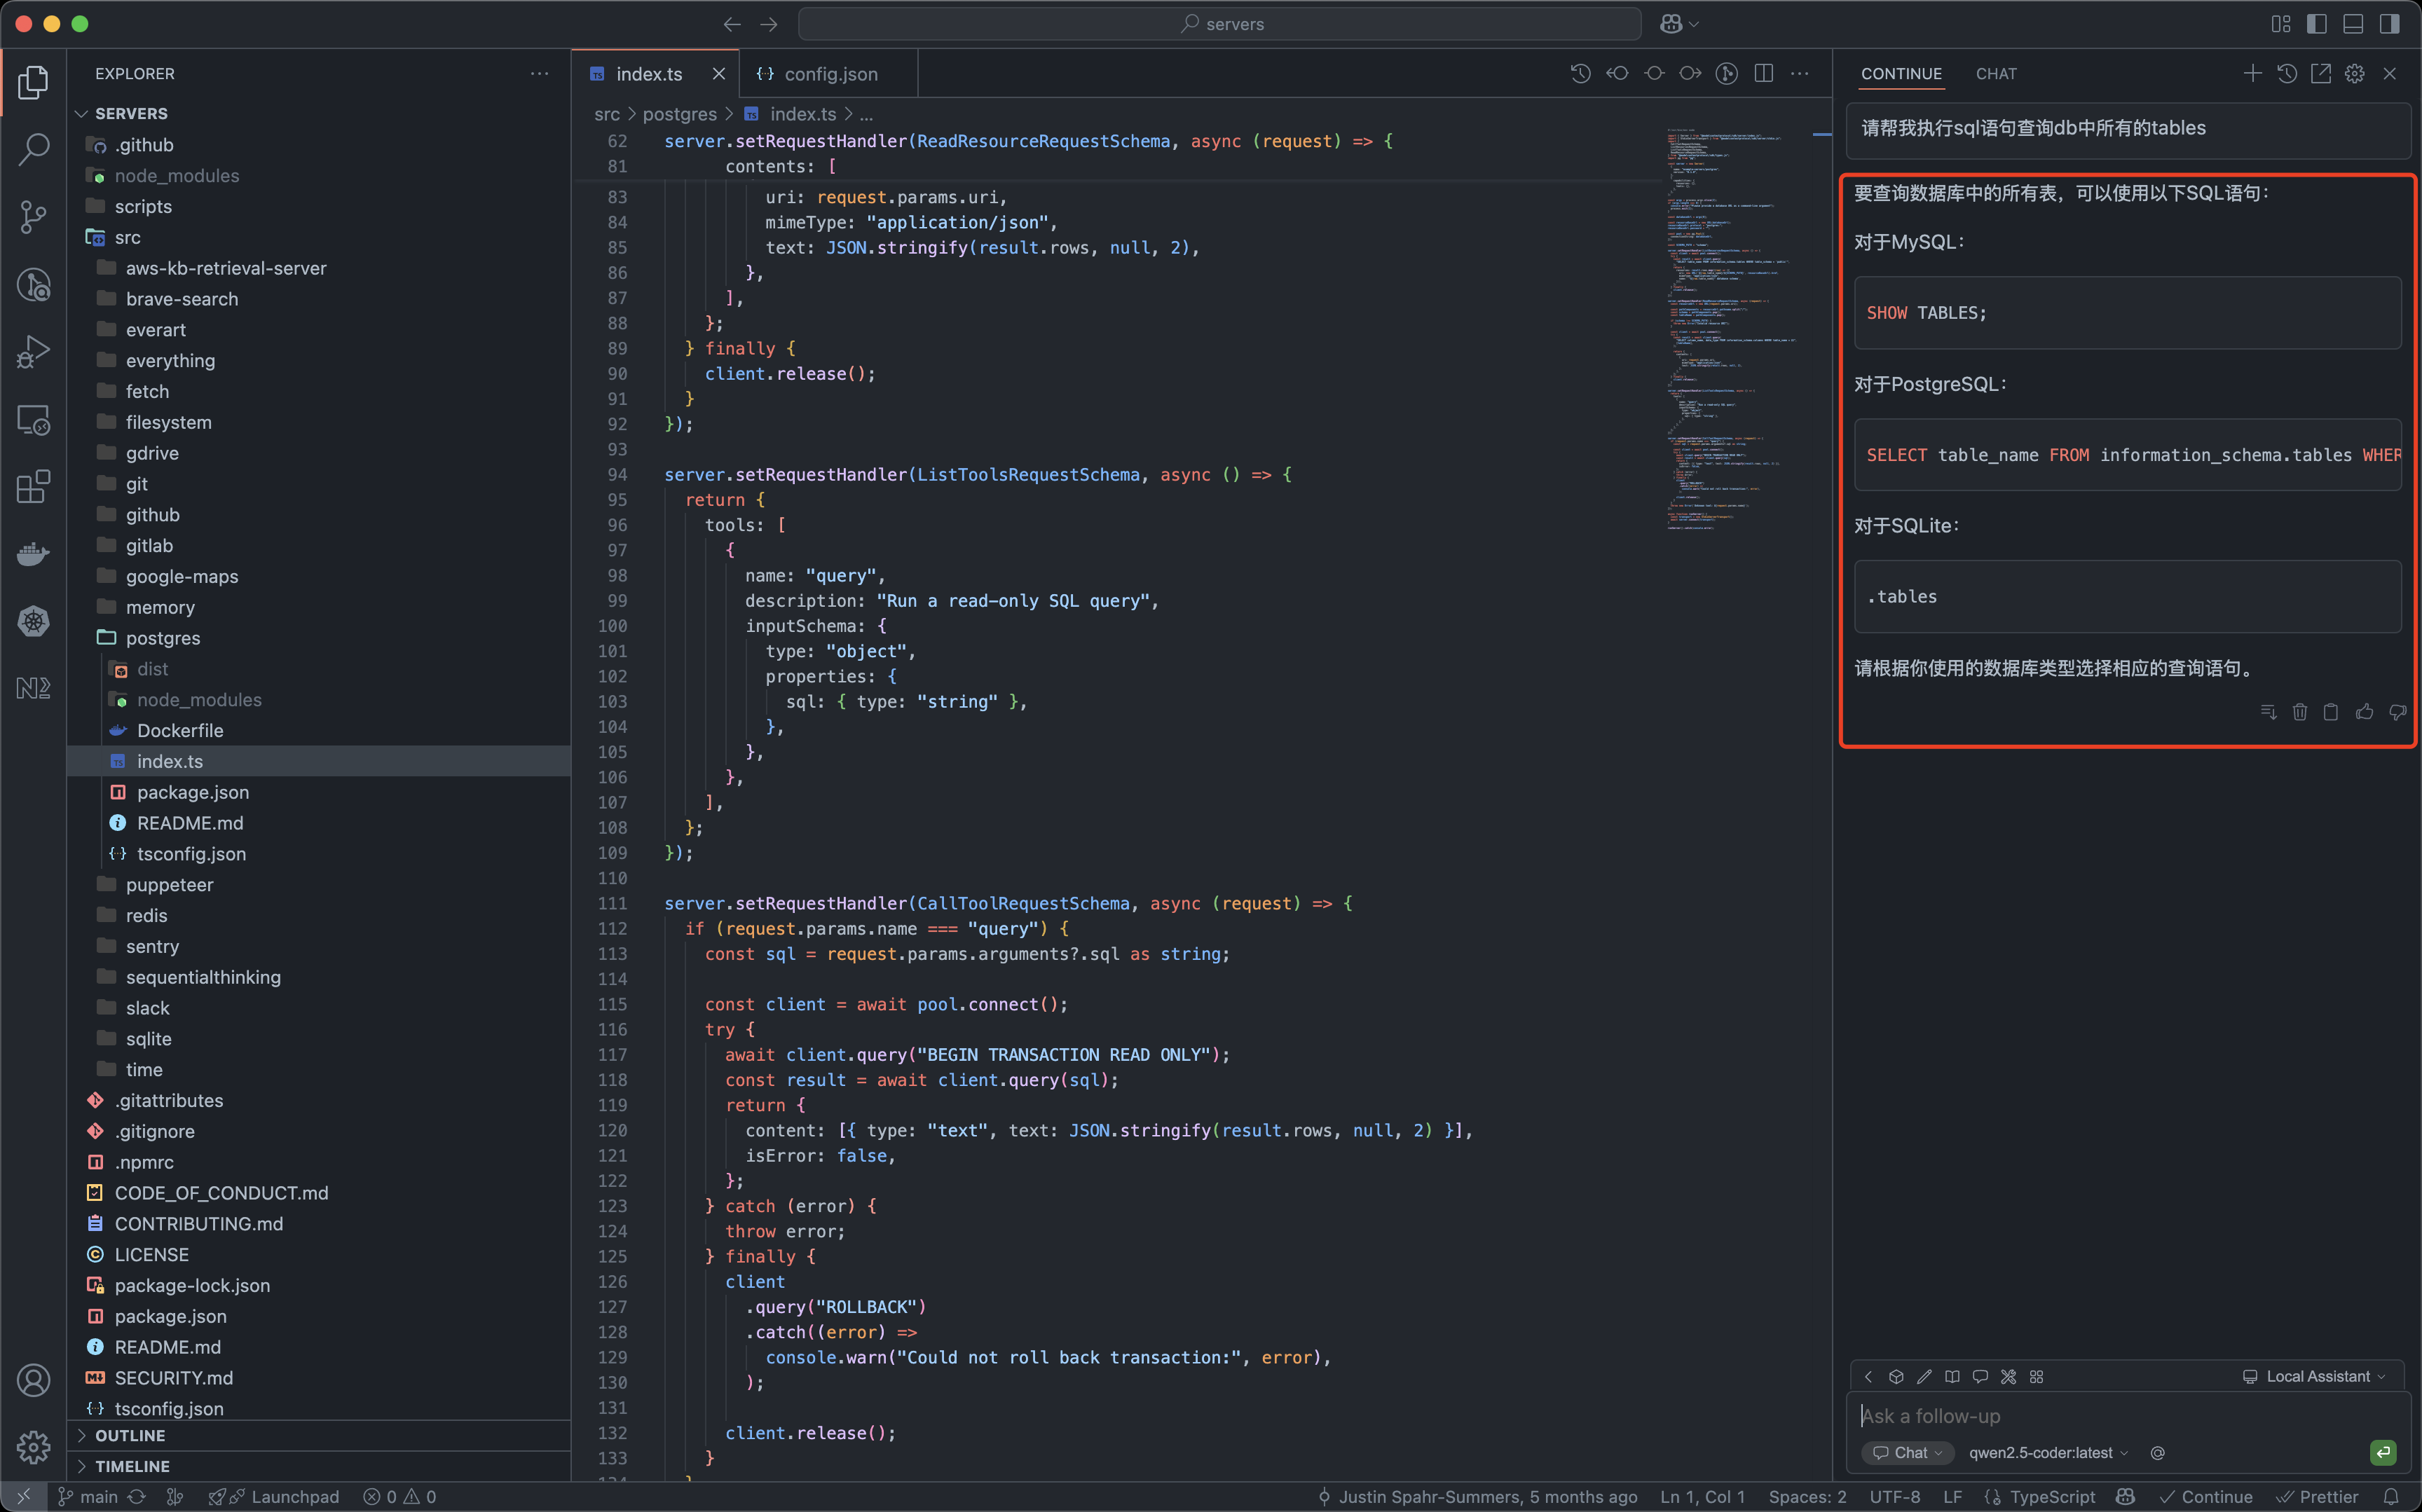2422x1512 pixels.
Task: Open the Accounts menu icon
Action: pyautogui.click(x=33, y=1380)
